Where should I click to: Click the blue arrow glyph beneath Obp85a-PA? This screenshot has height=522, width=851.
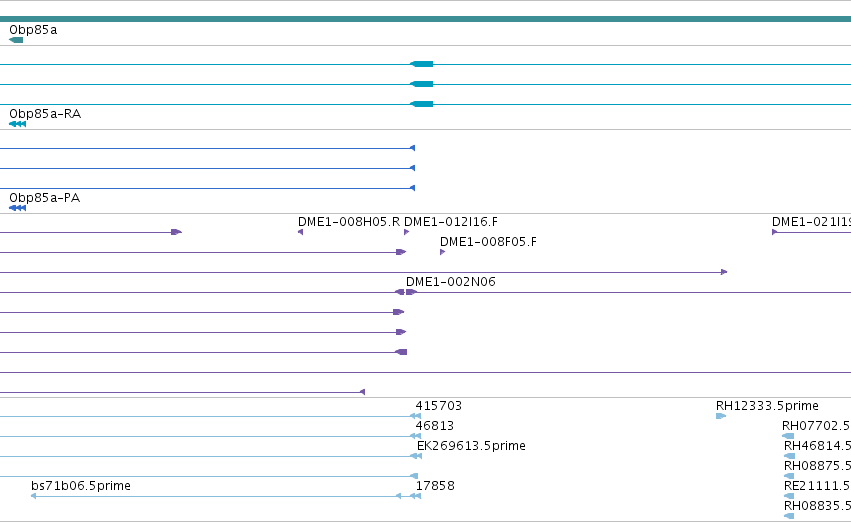17,208
